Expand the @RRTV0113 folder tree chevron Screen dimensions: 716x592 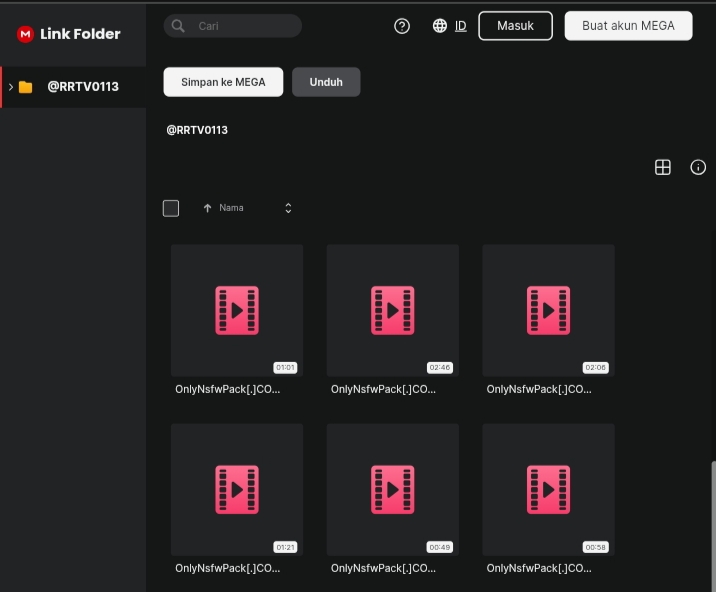[x=11, y=87]
